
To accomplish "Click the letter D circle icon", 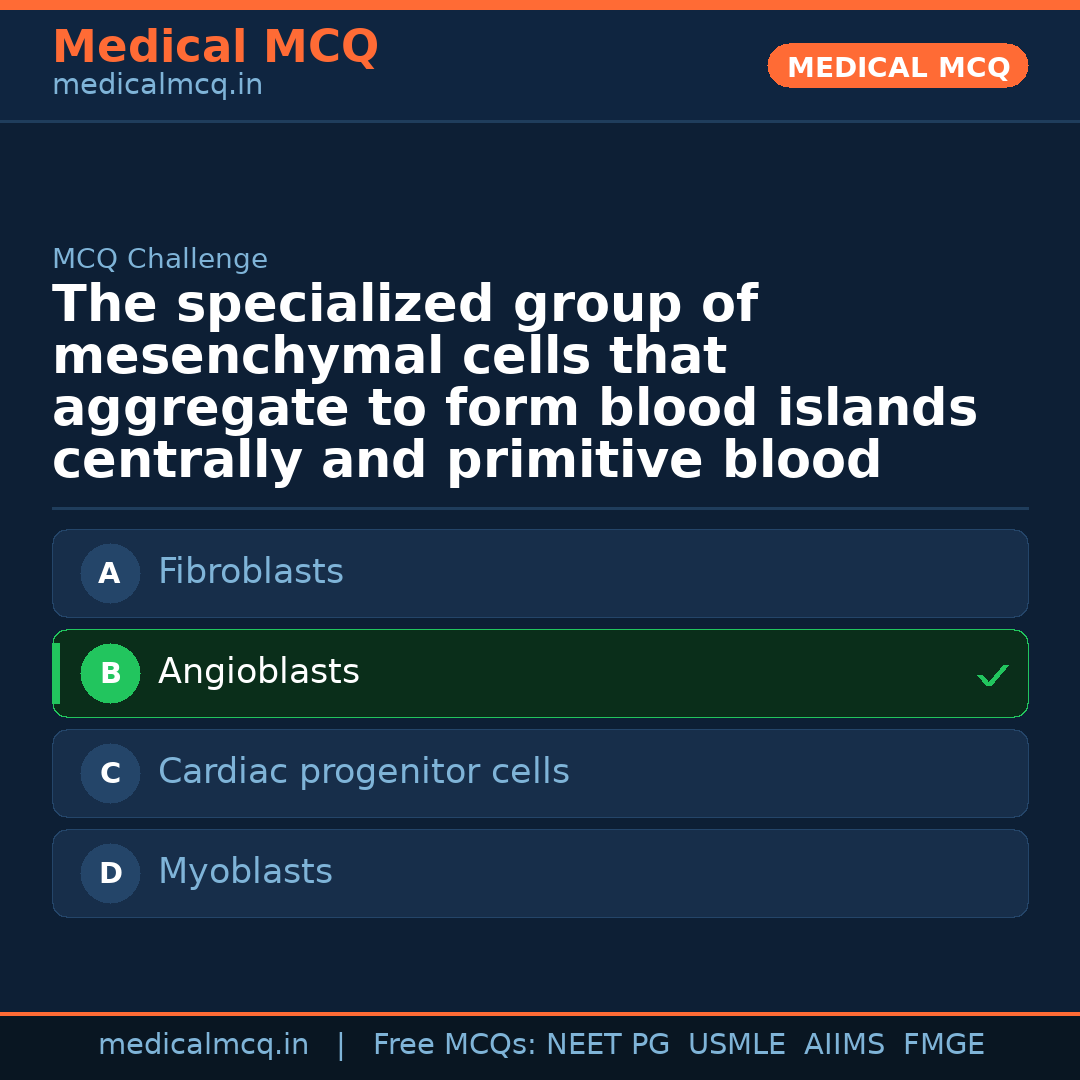I will click(x=110, y=873).
